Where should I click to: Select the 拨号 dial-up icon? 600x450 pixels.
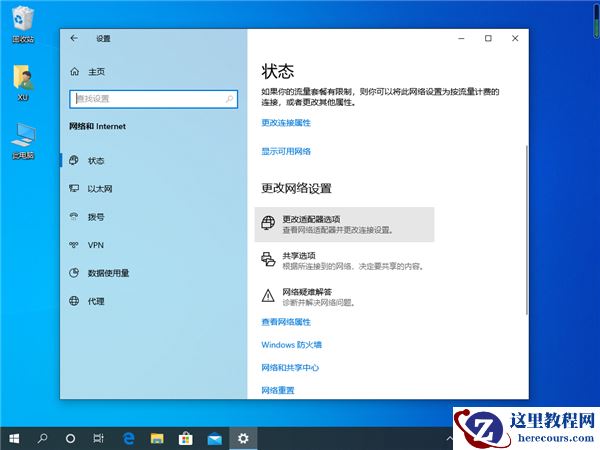pyautogui.click(x=74, y=217)
